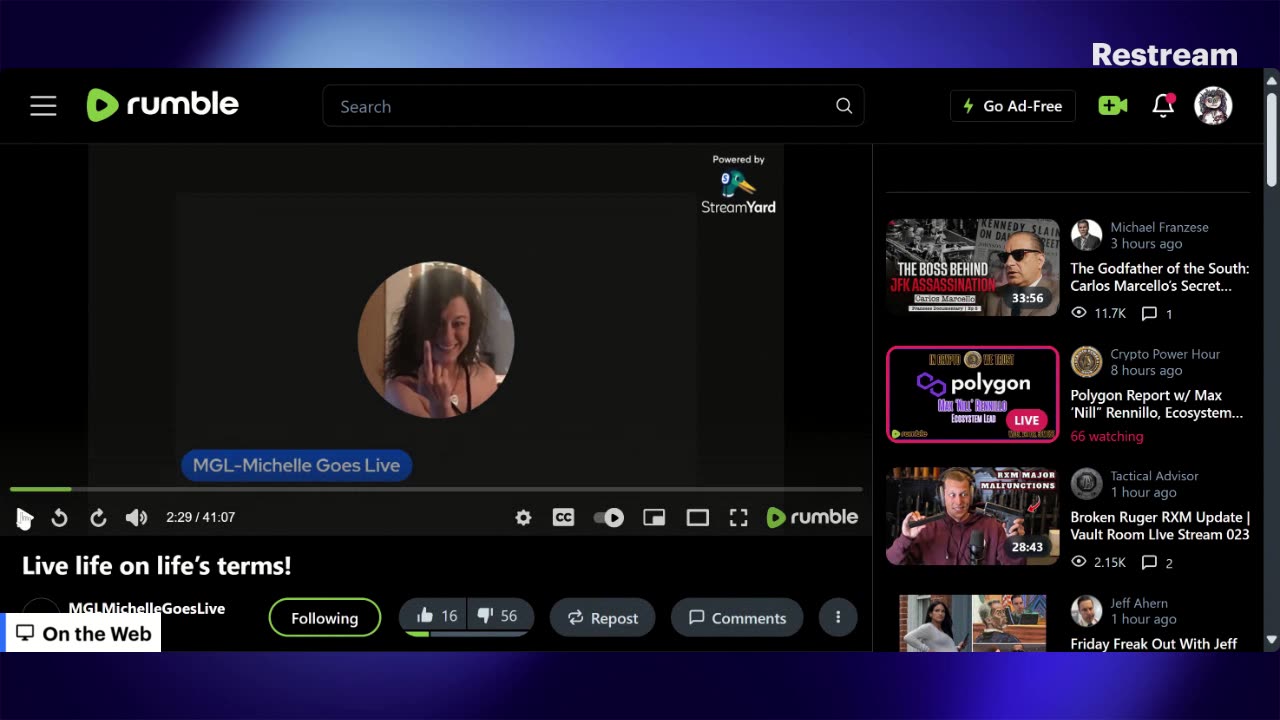The image size is (1280, 720).
Task: Click the Michael Franzese channel name
Action: click(1159, 227)
